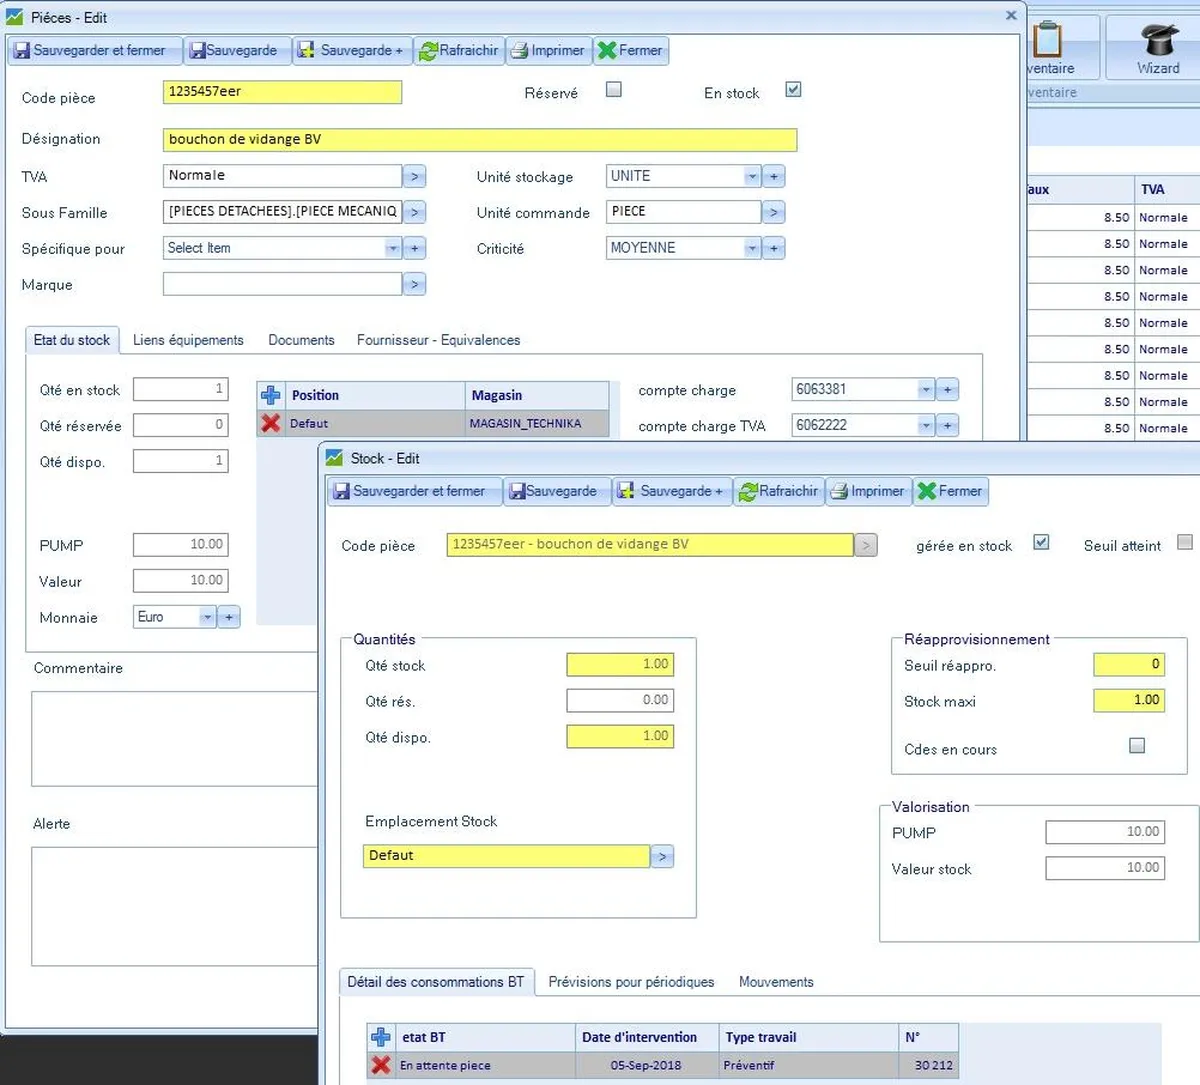Delete the En attente piece row with red X

[x=381, y=1065]
